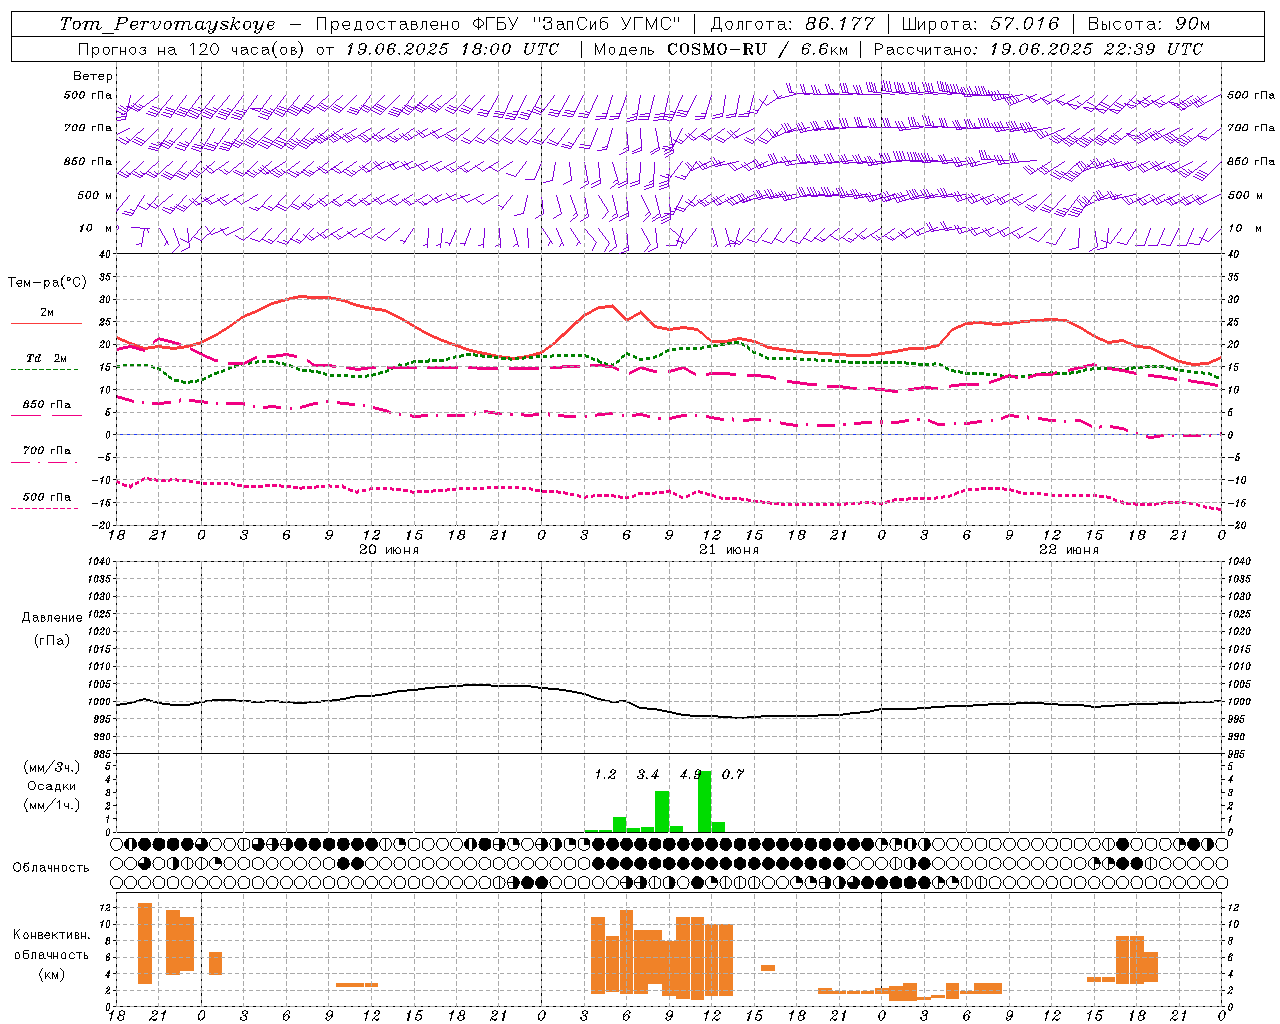Click the '(мм/1ч.)' precipitation unit label
This screenshot has width=1280, height=1024.
click(x=51, y=805)
